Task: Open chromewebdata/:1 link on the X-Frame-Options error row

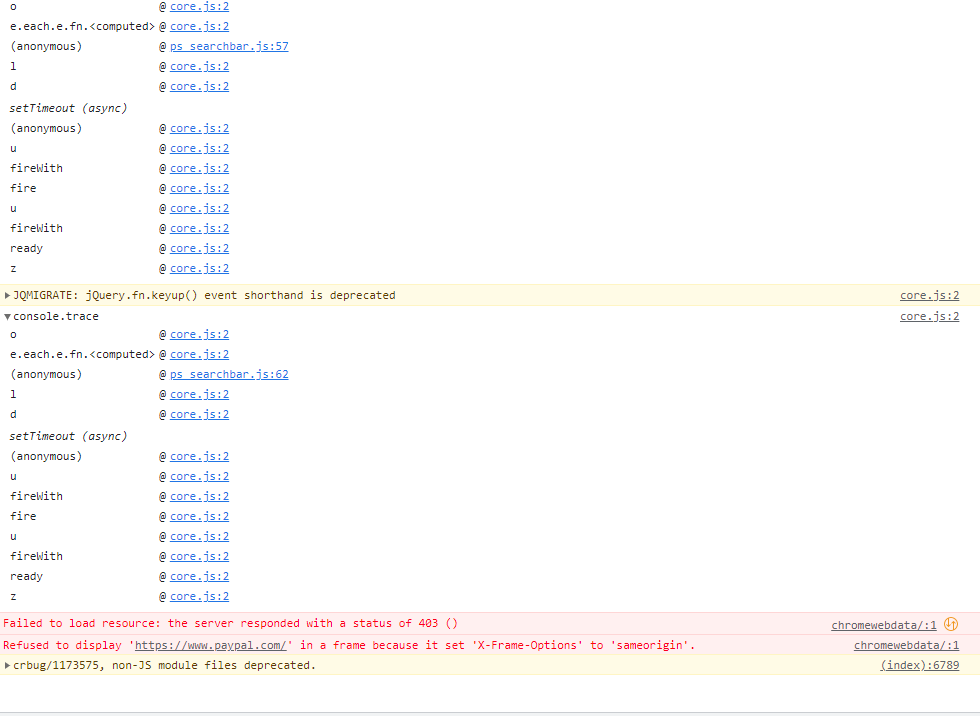Action: pyautogui.click(x=906, y=645)
